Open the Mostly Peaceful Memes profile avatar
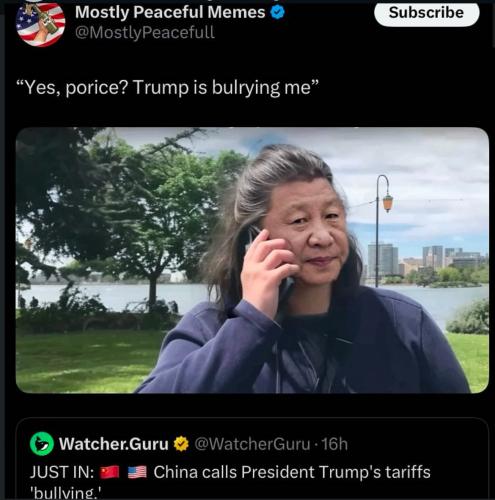 pos(41,24)
